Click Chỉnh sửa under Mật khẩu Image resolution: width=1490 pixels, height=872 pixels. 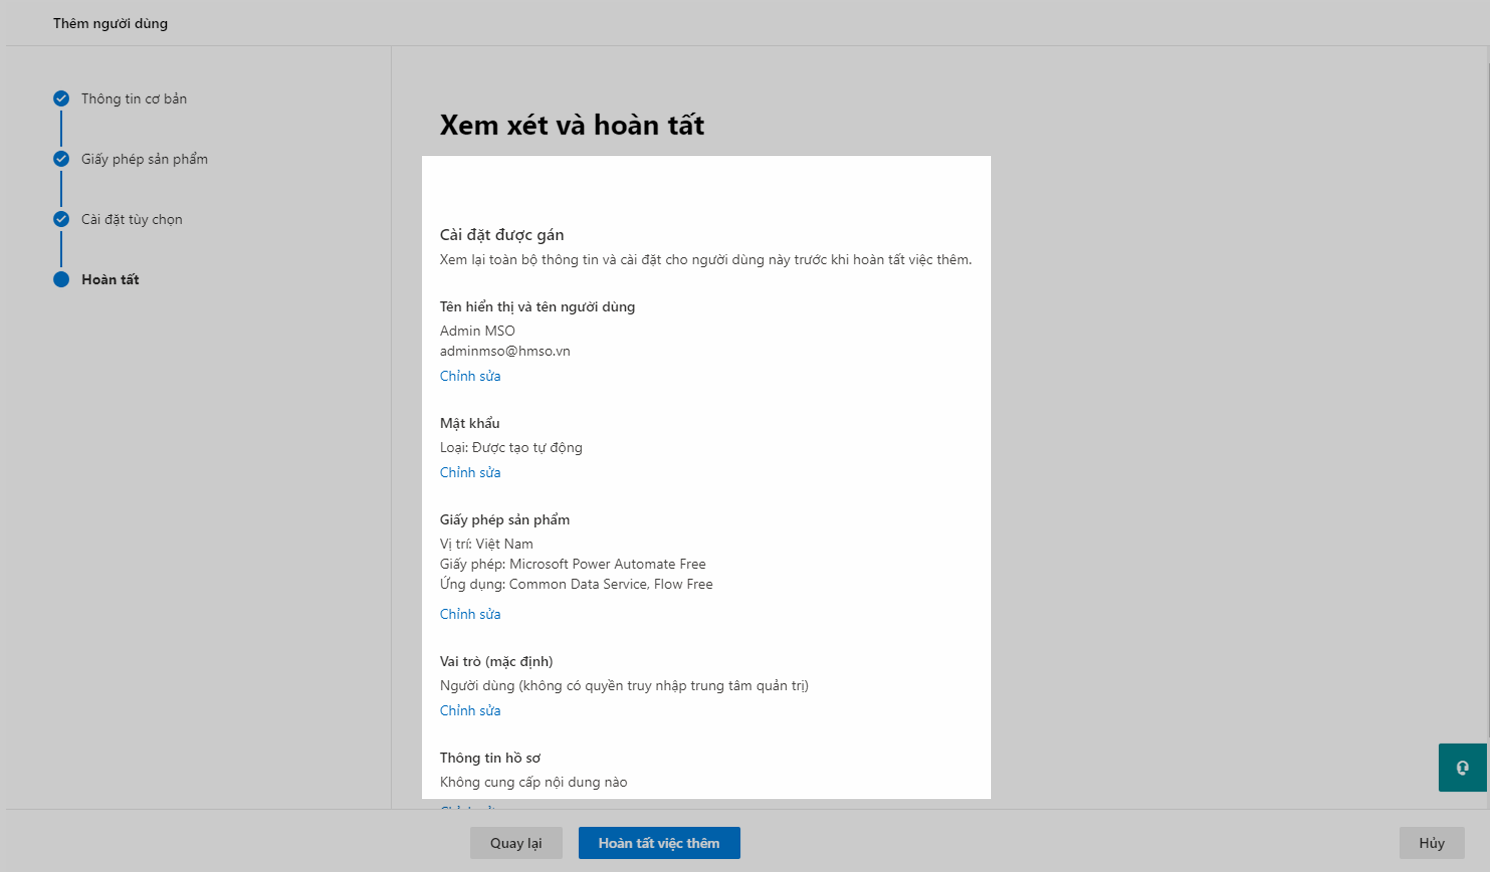pos(470,472)
